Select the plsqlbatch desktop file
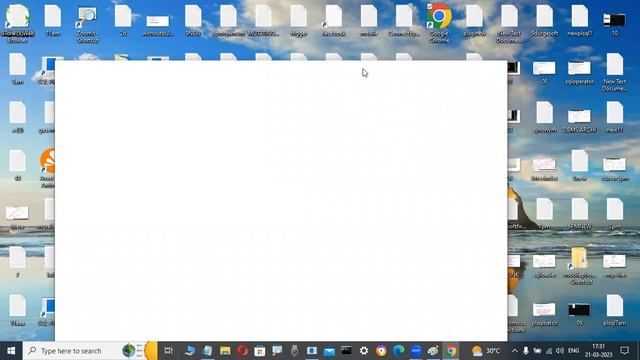This screenshot has width=640, height=360. click(x=544, y=313)
